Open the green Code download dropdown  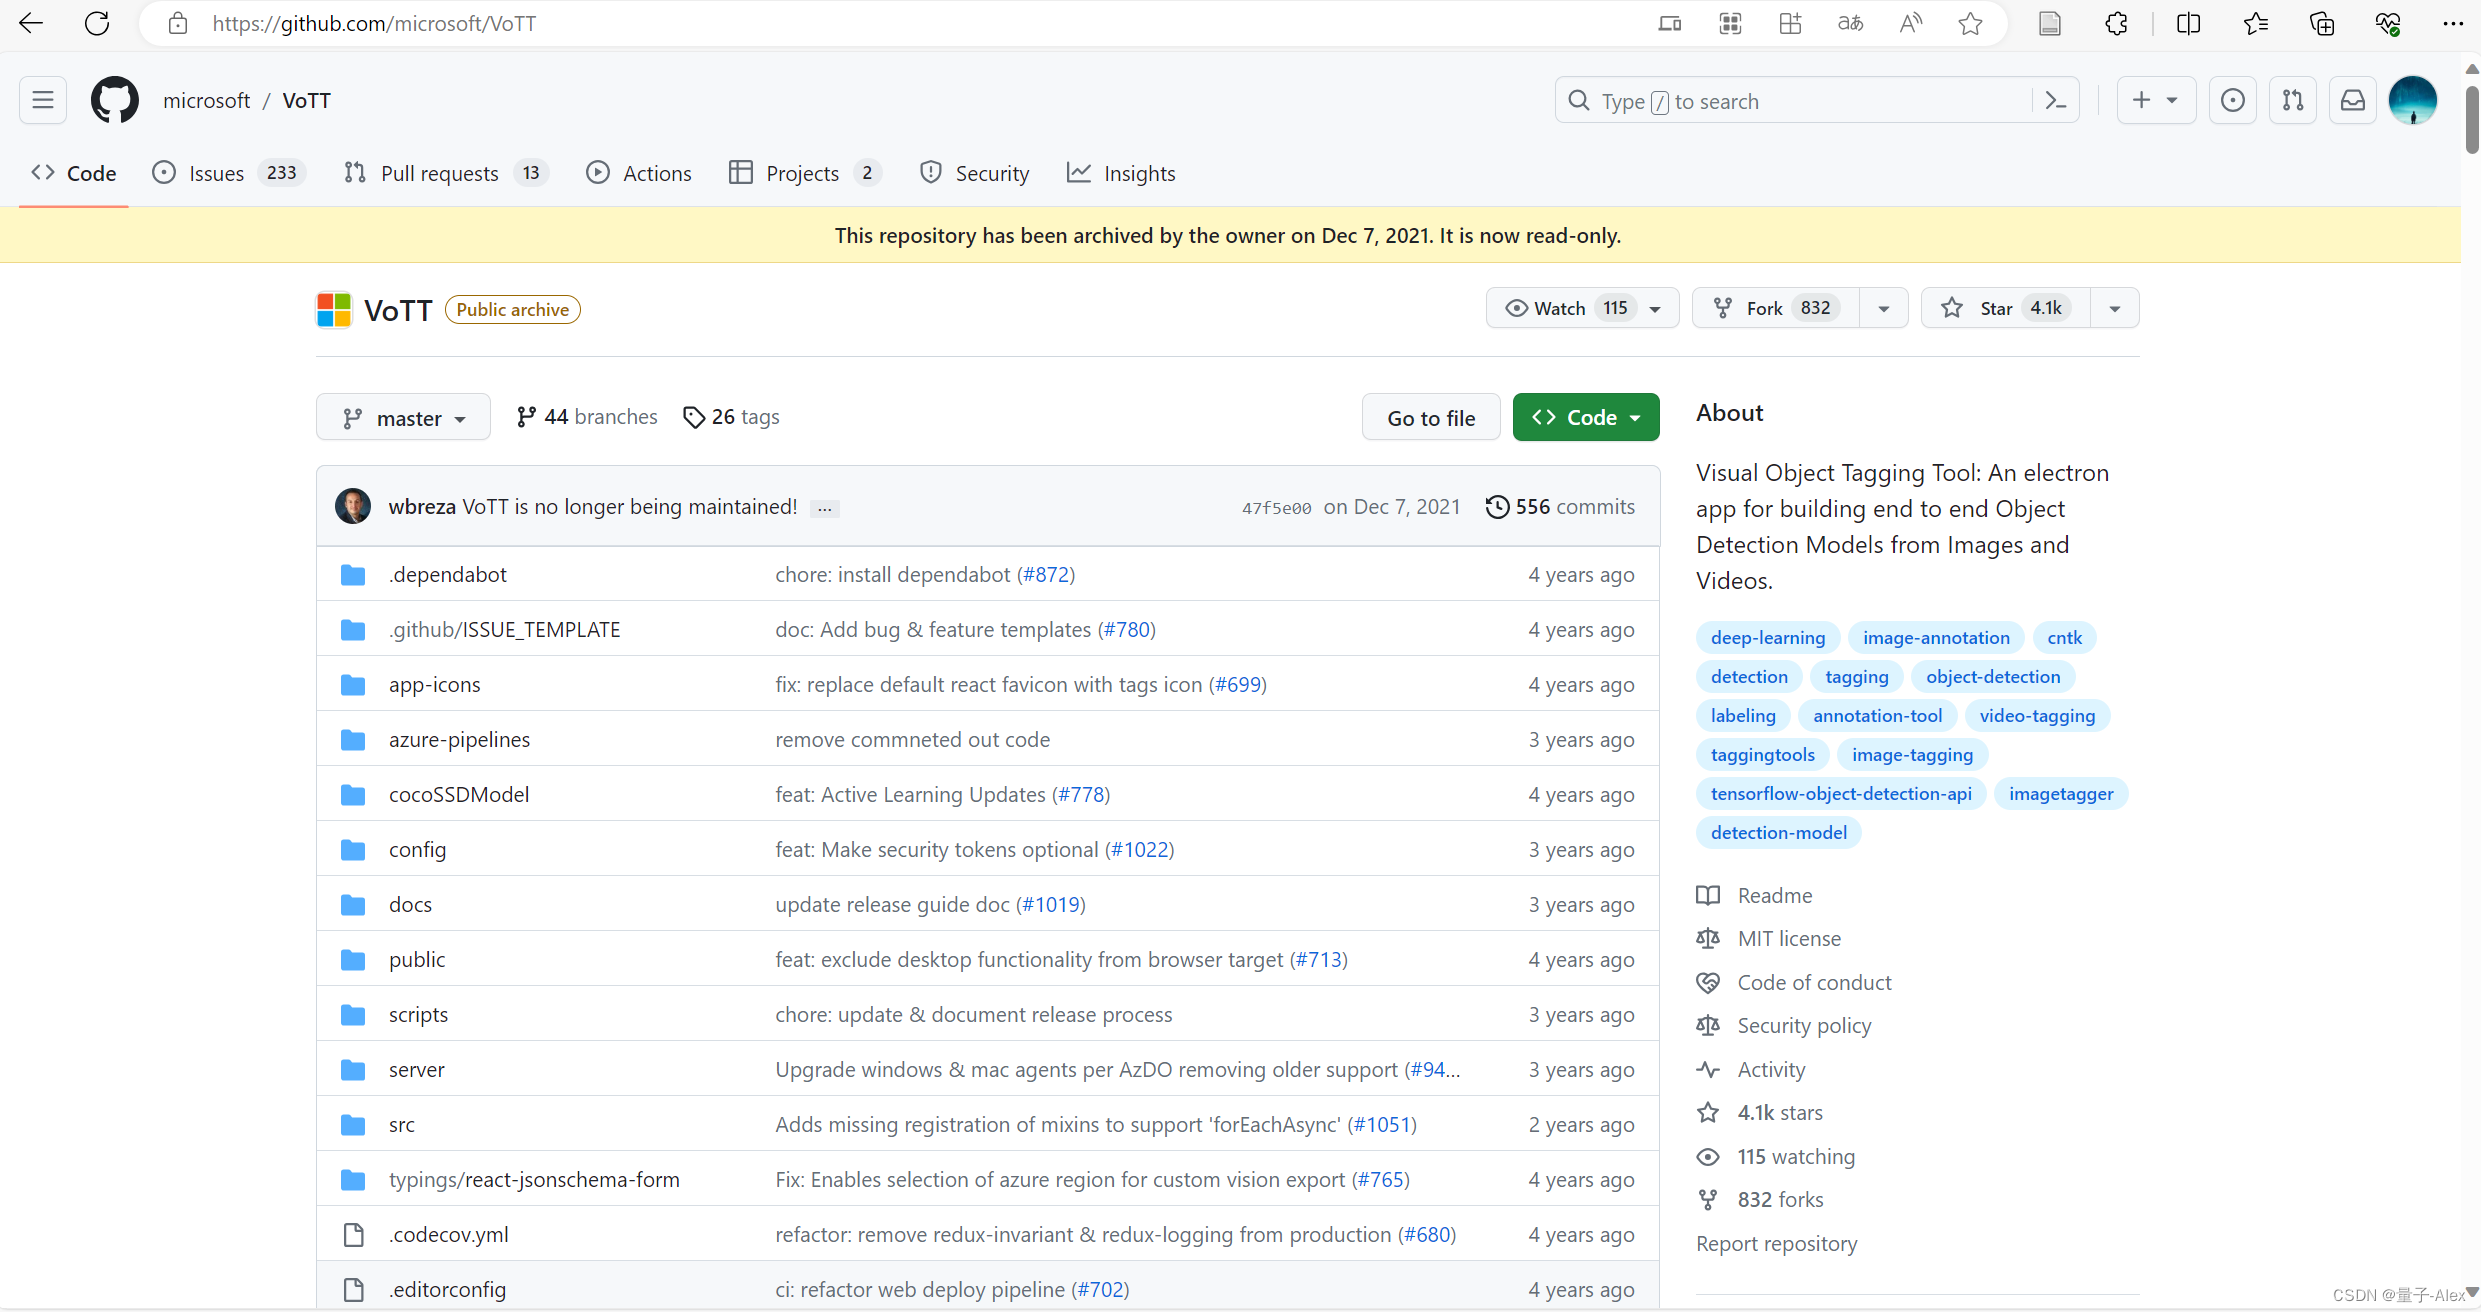point(1585,417)
